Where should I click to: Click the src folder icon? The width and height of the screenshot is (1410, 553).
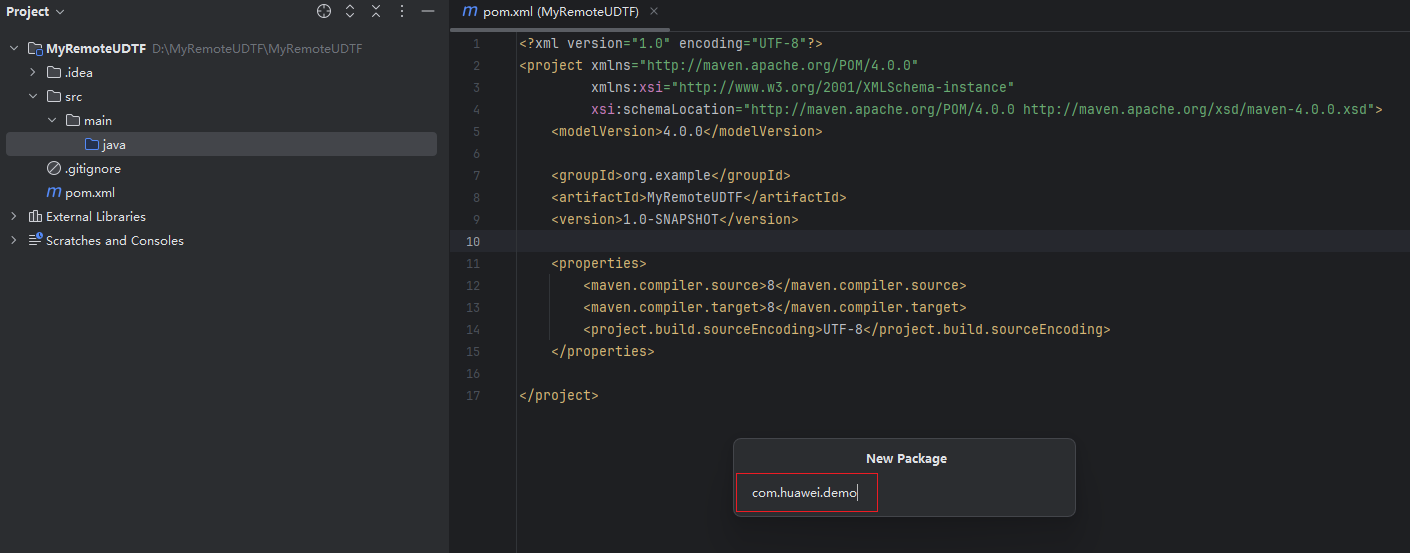click(x=54, y=96)
